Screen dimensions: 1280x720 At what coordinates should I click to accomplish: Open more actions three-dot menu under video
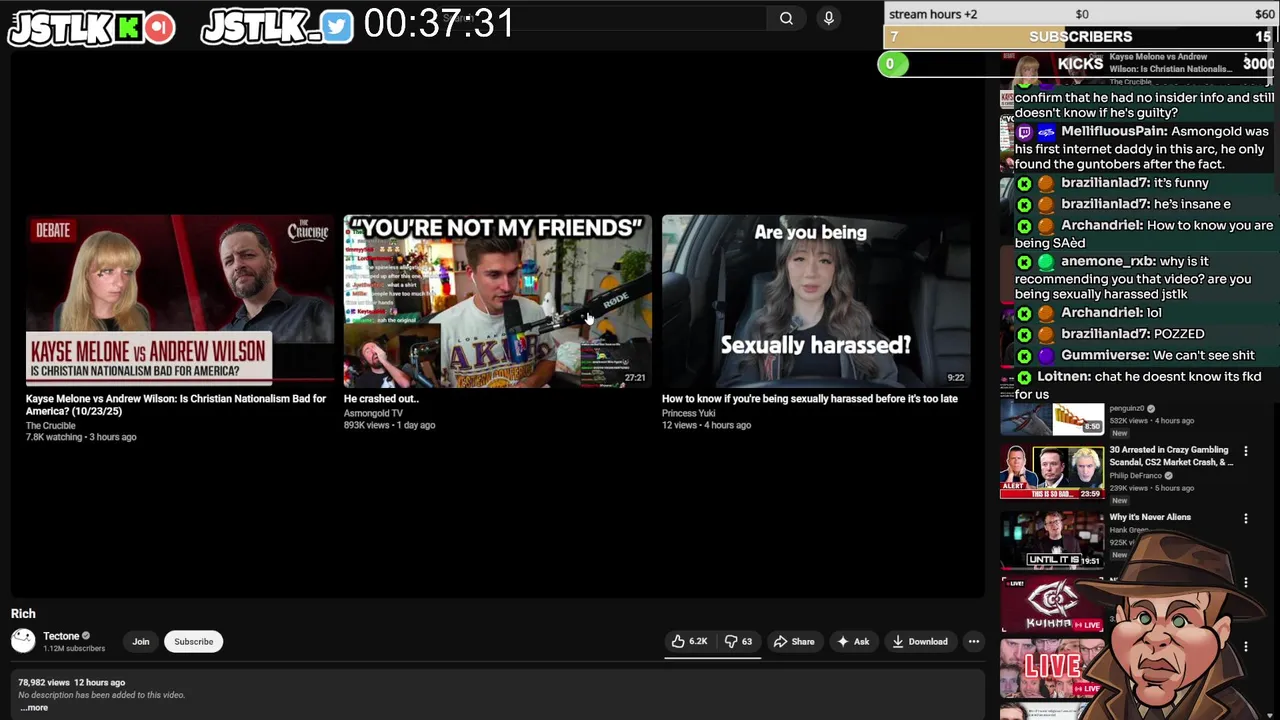tap(973, 641)
